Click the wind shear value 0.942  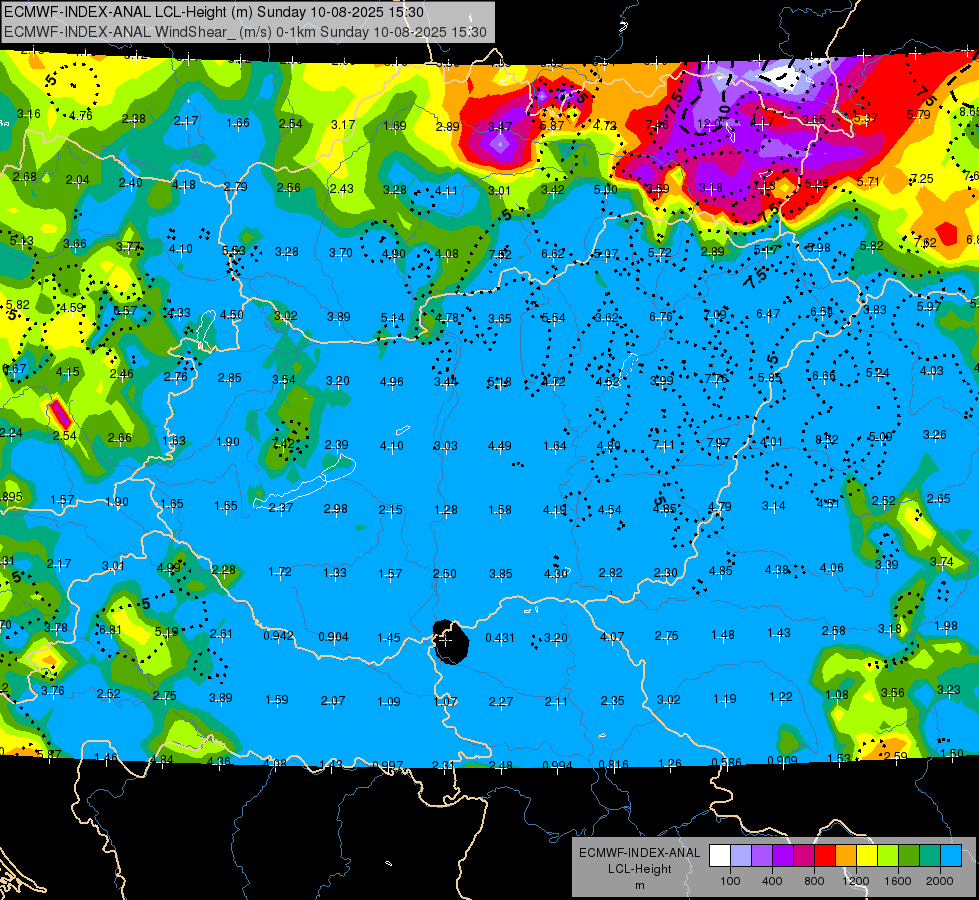point(278,636)
